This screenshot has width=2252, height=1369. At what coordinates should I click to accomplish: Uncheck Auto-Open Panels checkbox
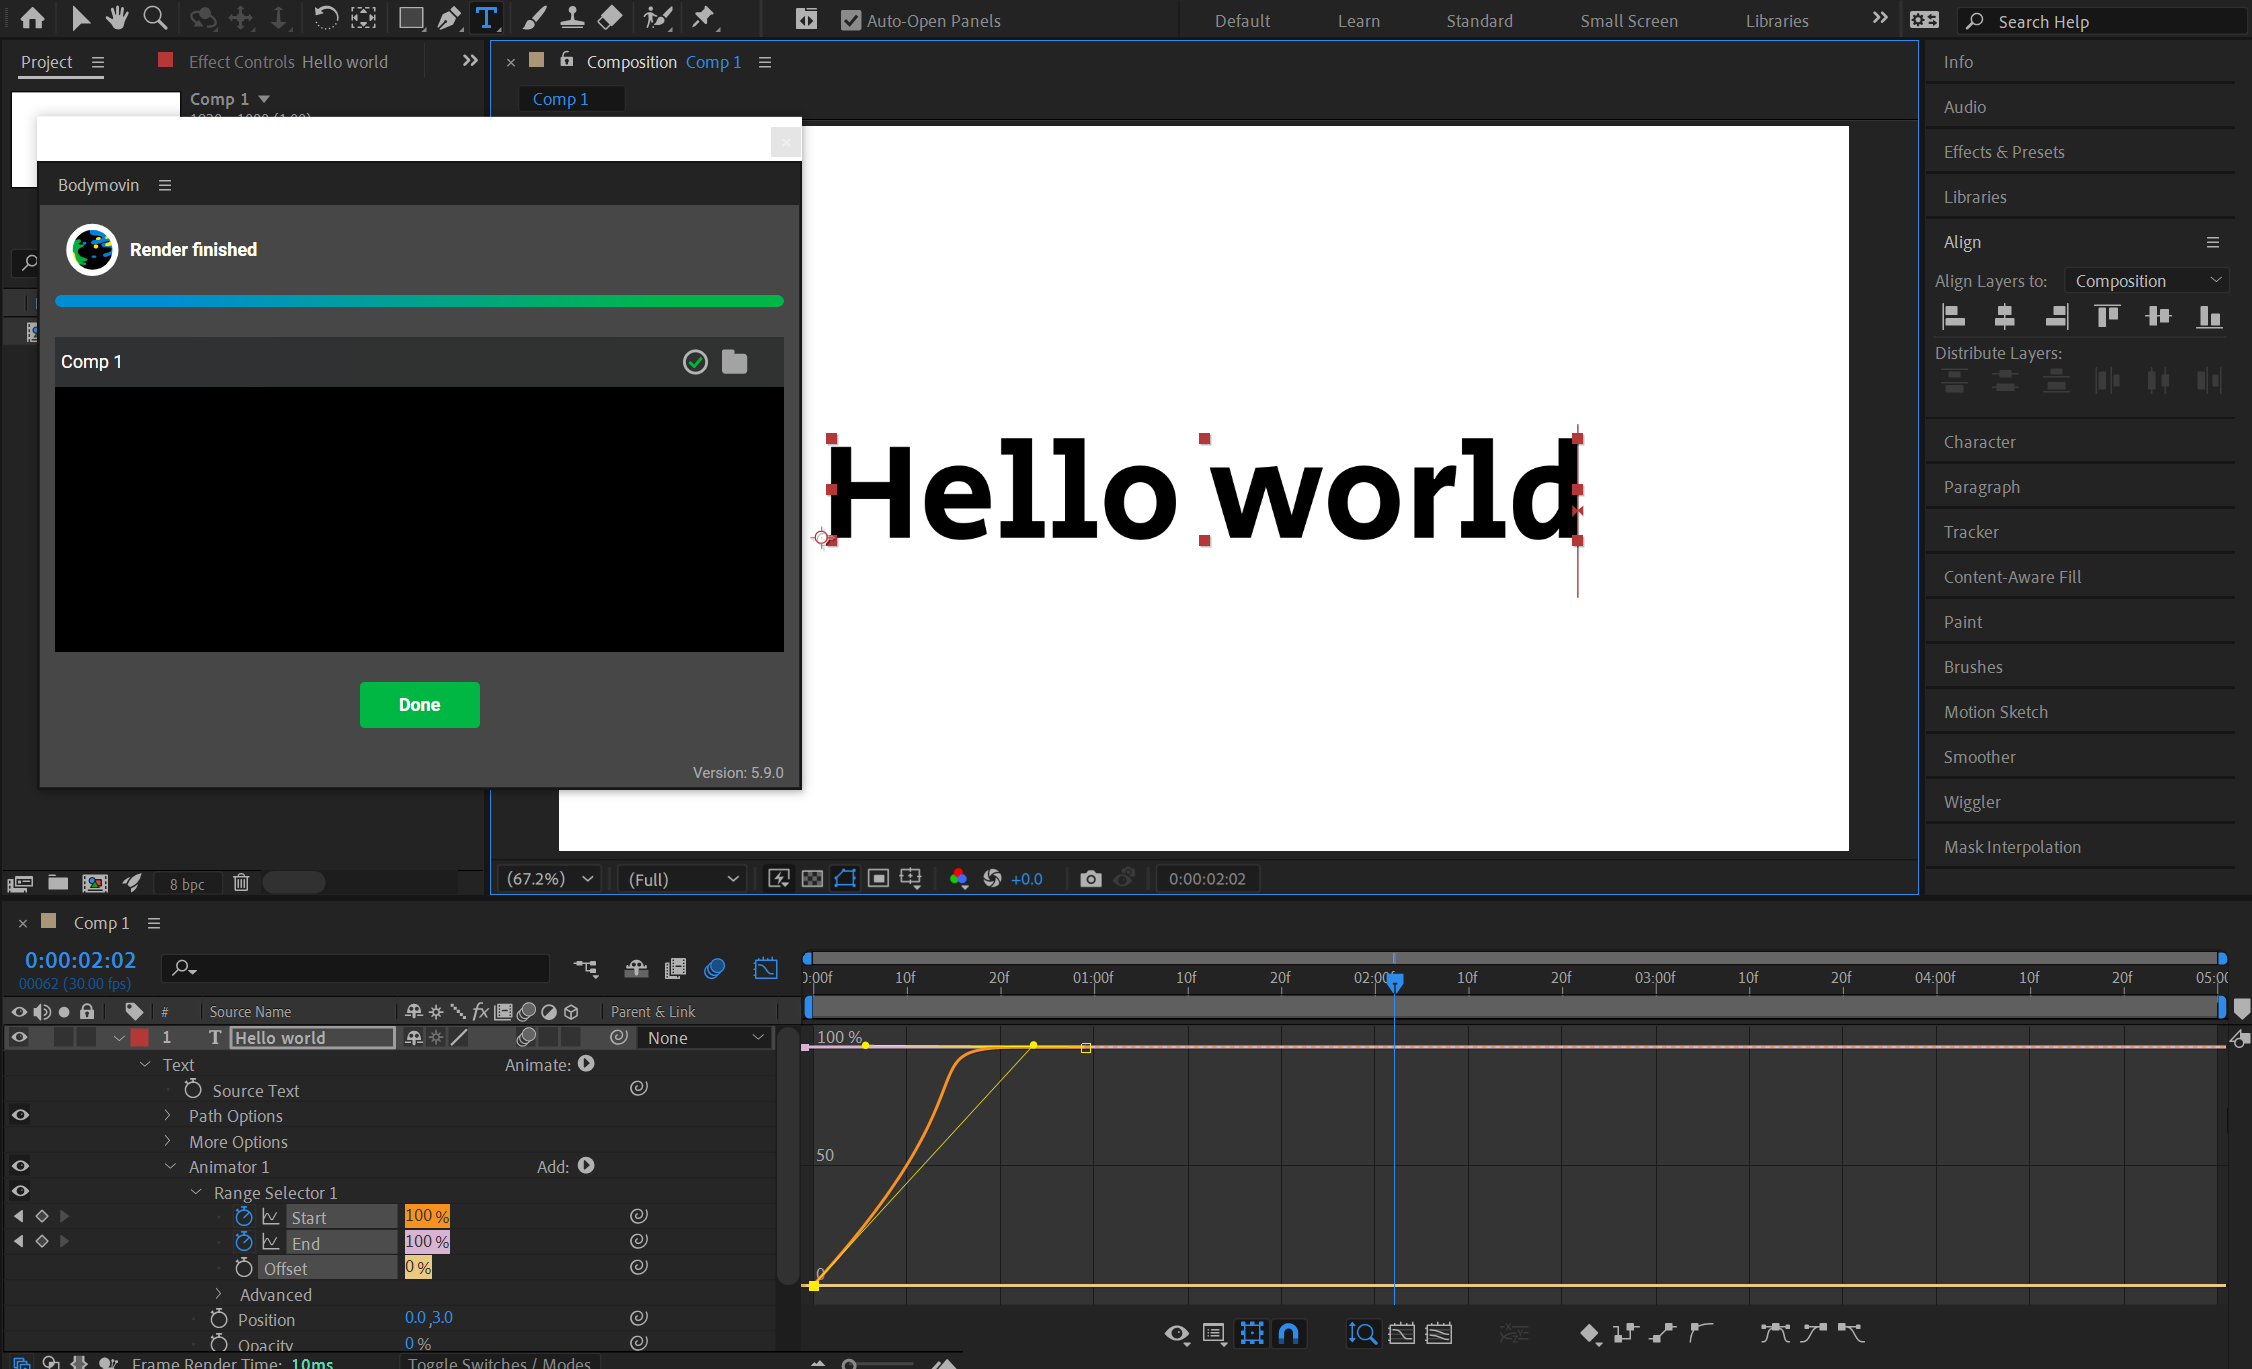(x=851, y=21)
